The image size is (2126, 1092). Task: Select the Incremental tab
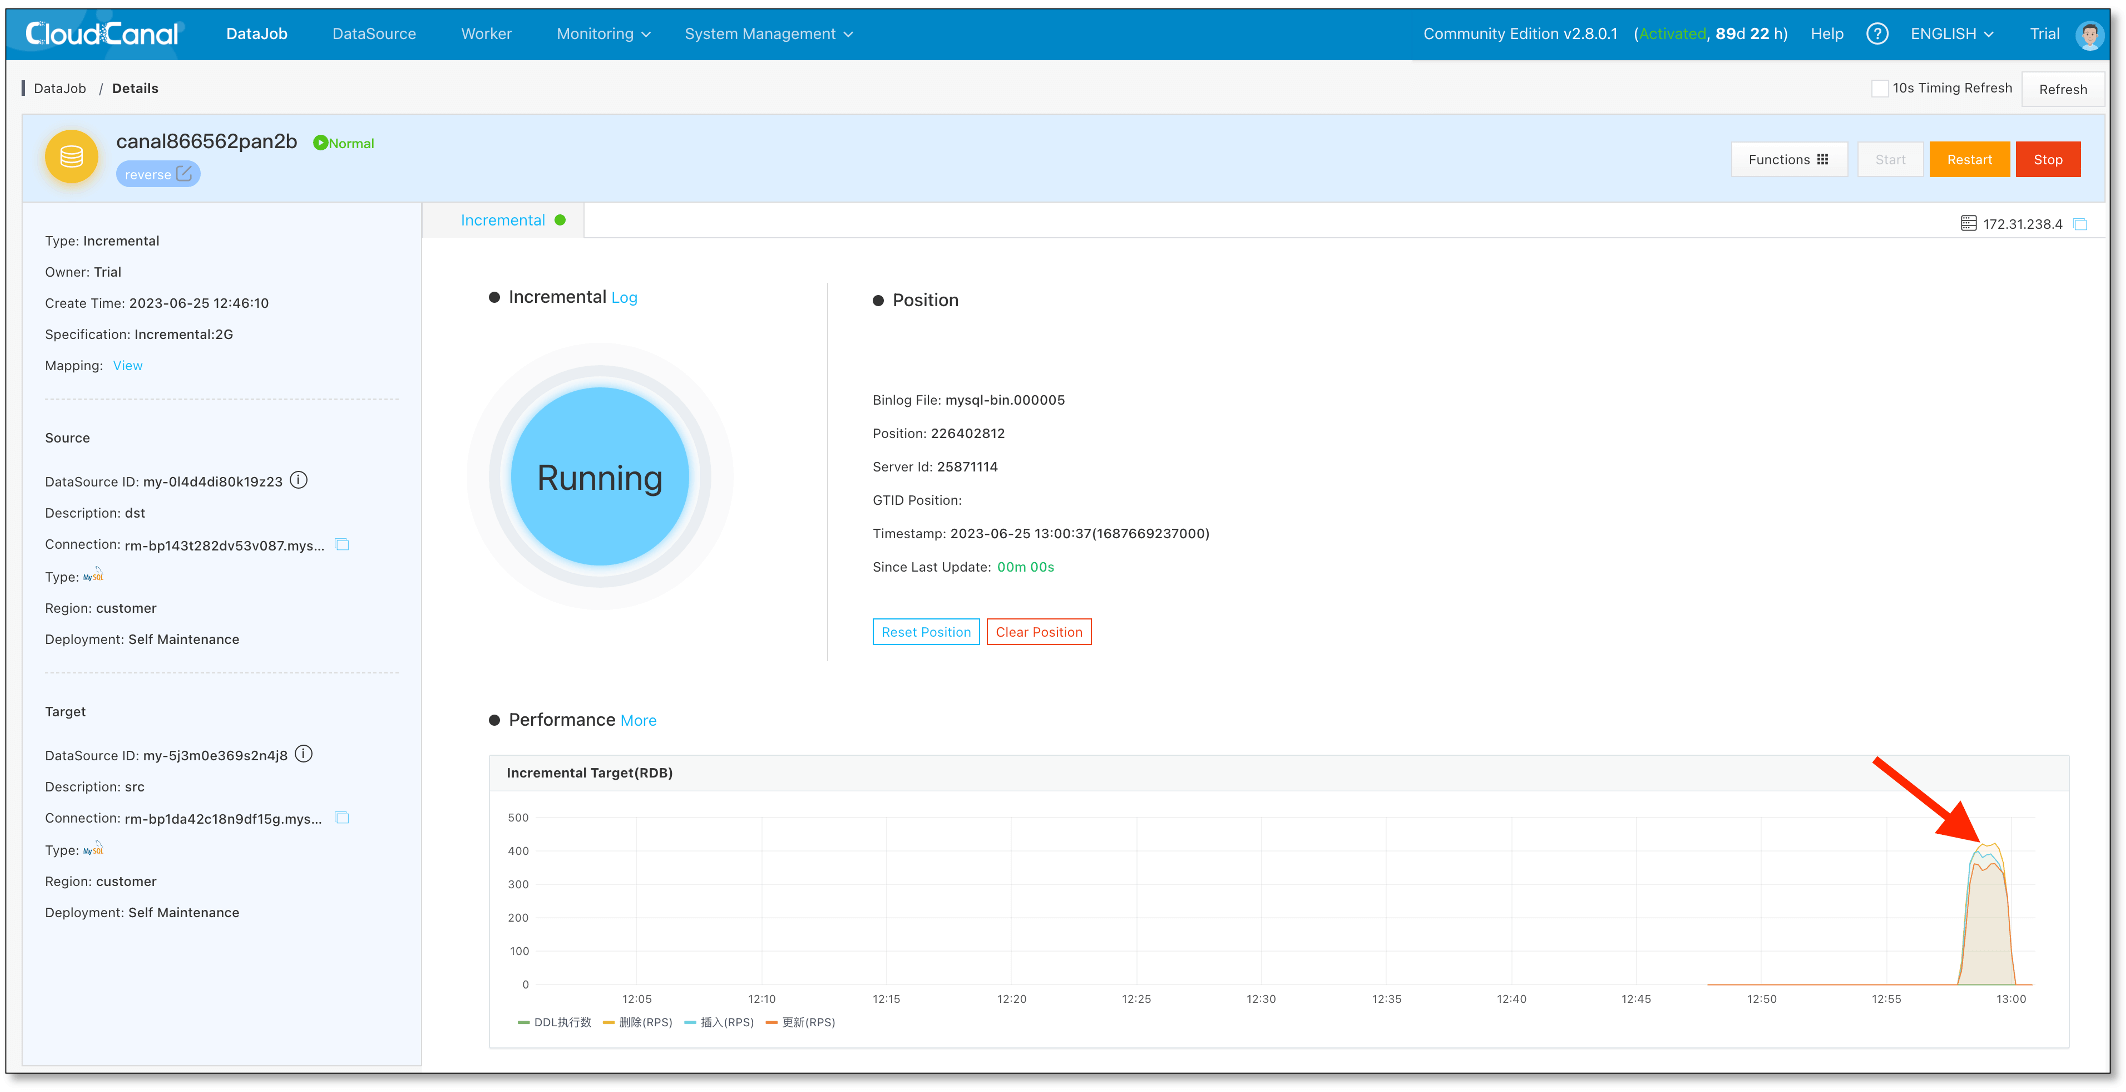pos(503,220)
